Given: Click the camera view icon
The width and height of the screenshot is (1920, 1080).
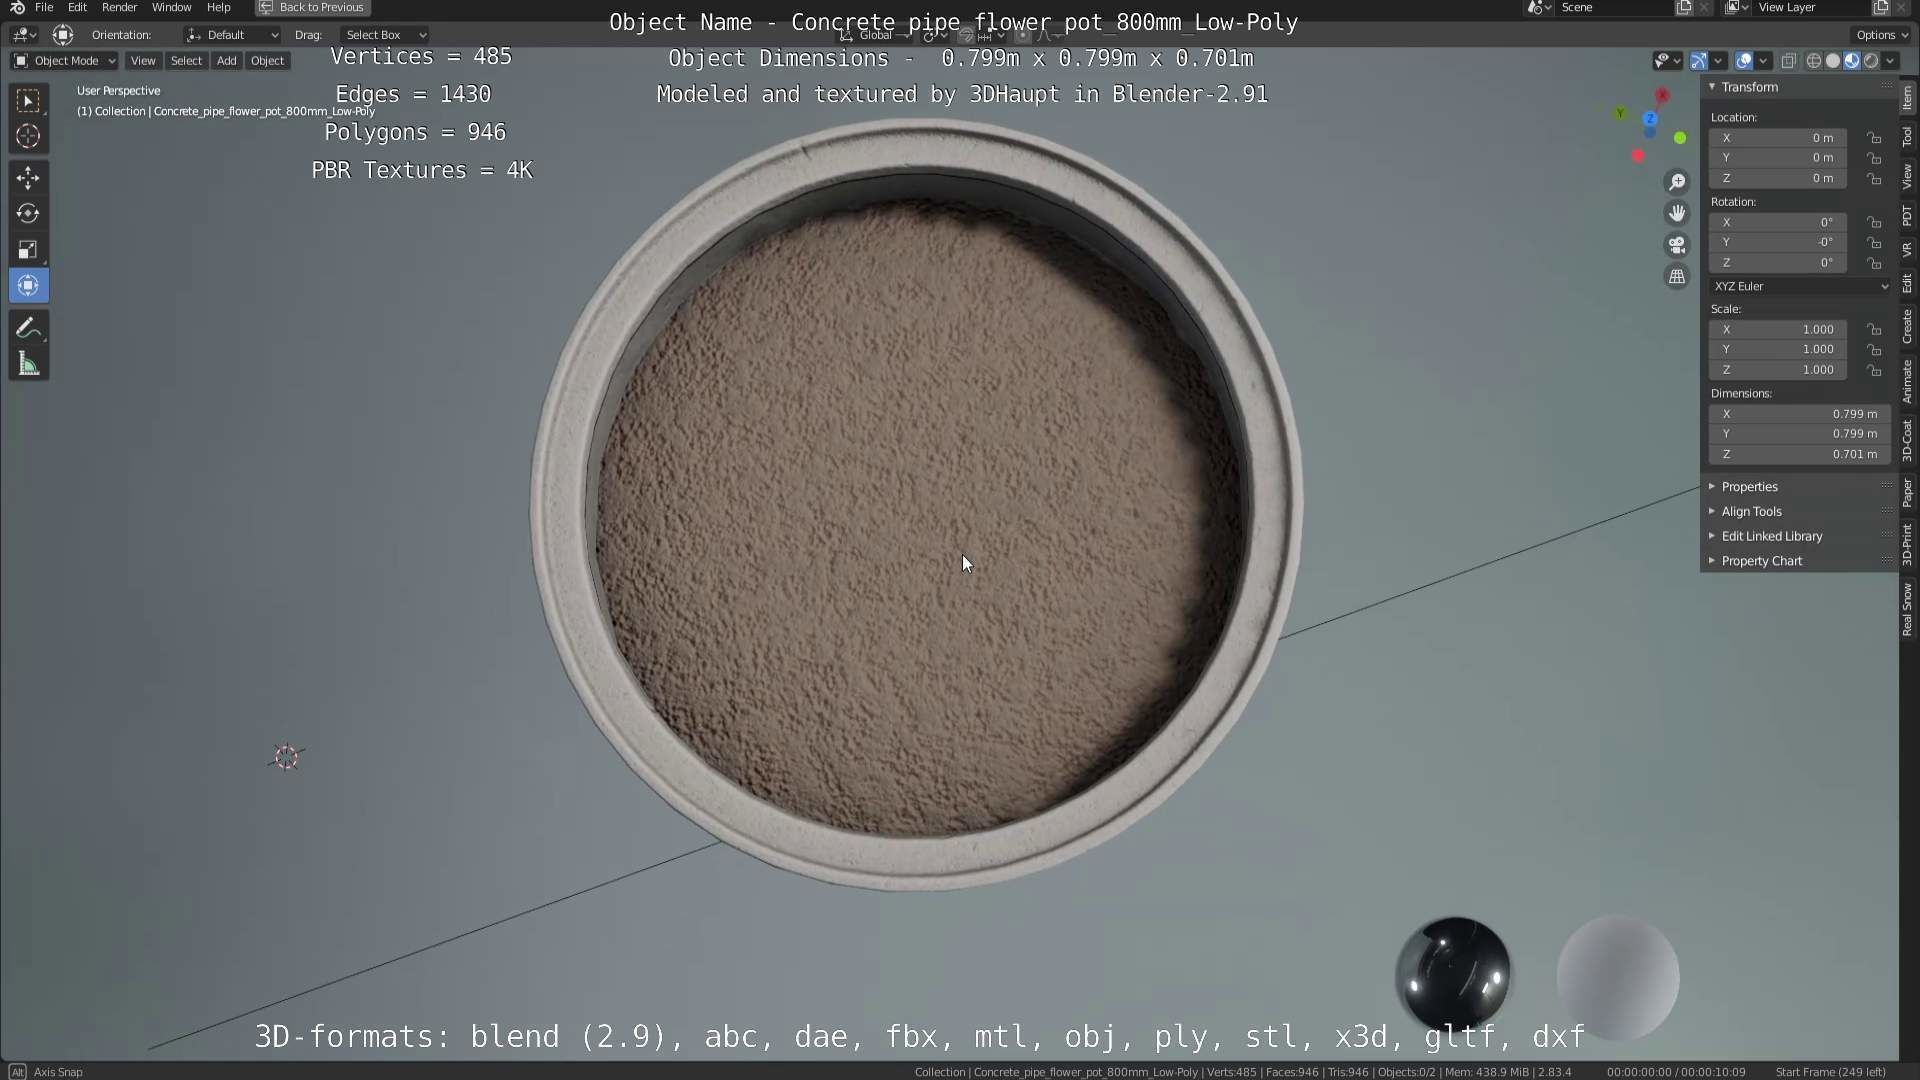Looking at the screenshot, I should [1677, 245].
